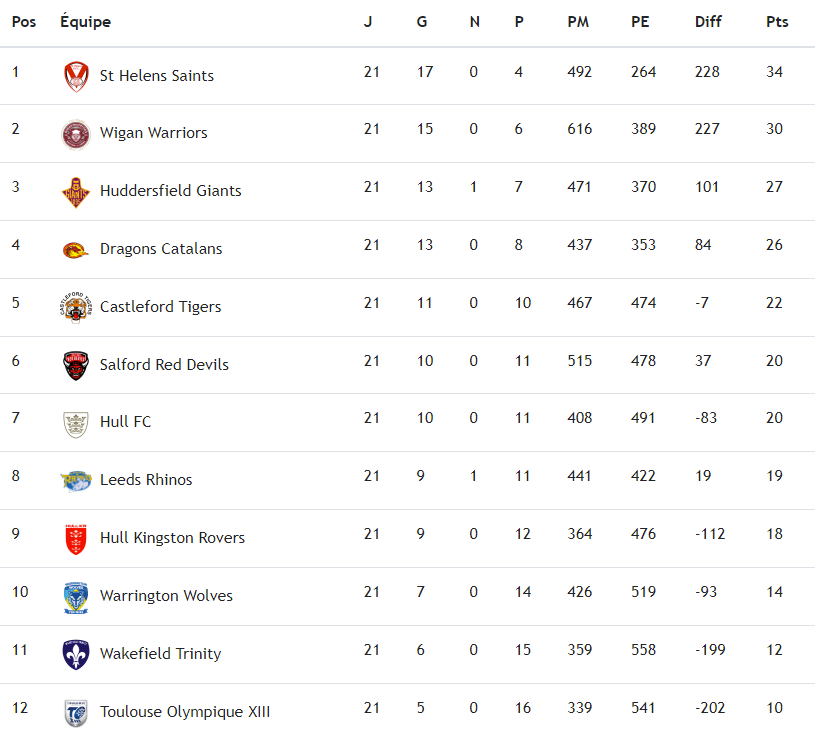Click the Salford Red Devils logo
The height and width of the screenshot is (740, 821).
point(76,365)
